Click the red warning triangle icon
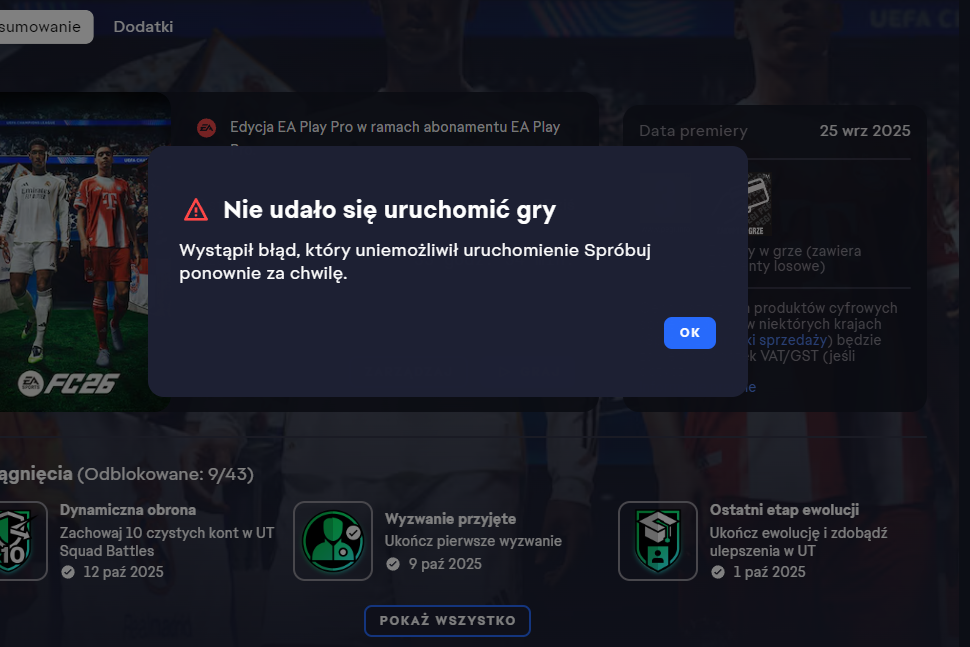The width and height of the screenshot is (970, 647). pos(196,210)
